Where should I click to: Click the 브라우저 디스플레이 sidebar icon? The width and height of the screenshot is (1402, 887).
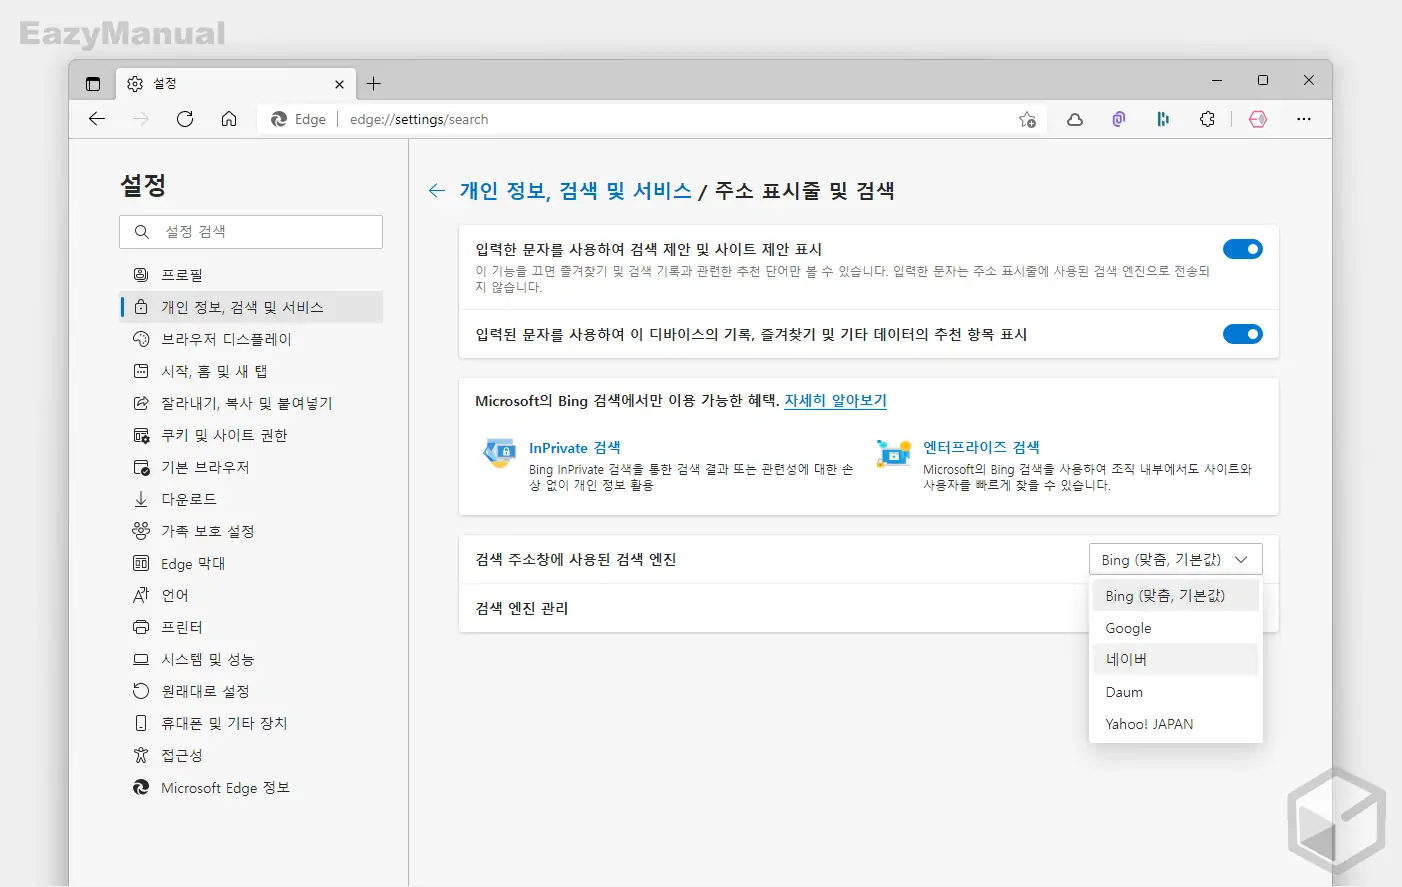tap(141, 339)
